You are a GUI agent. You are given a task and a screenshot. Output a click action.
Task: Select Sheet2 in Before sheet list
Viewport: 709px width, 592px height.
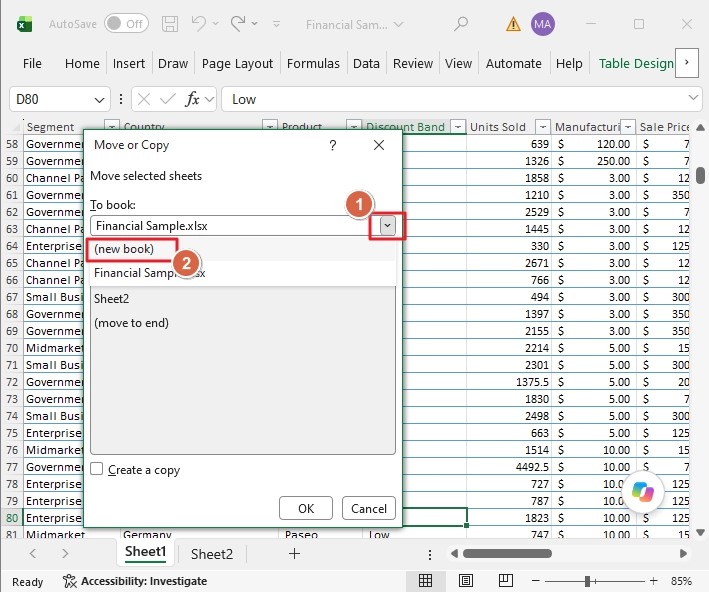(243, 299)
